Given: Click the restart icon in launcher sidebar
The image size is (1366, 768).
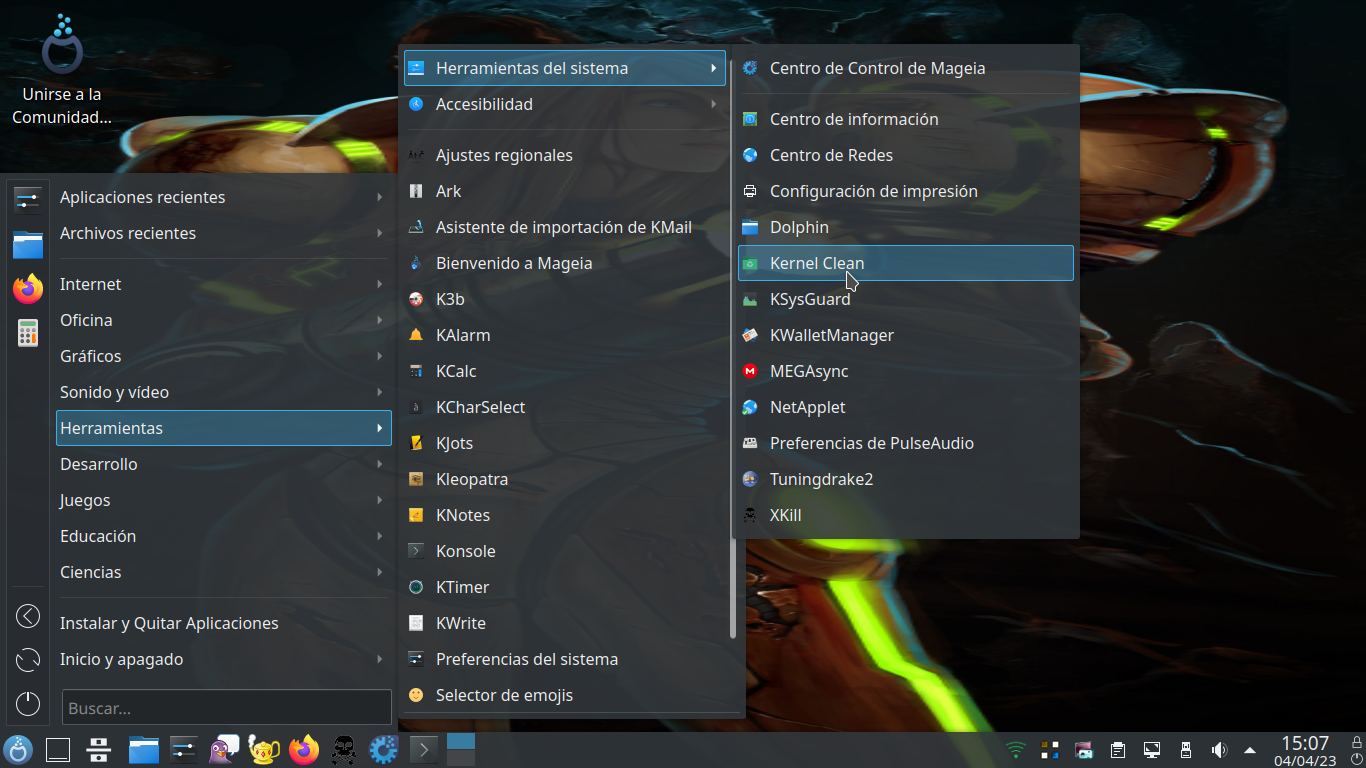Looking at the screenshot, I should pos(28,660).
